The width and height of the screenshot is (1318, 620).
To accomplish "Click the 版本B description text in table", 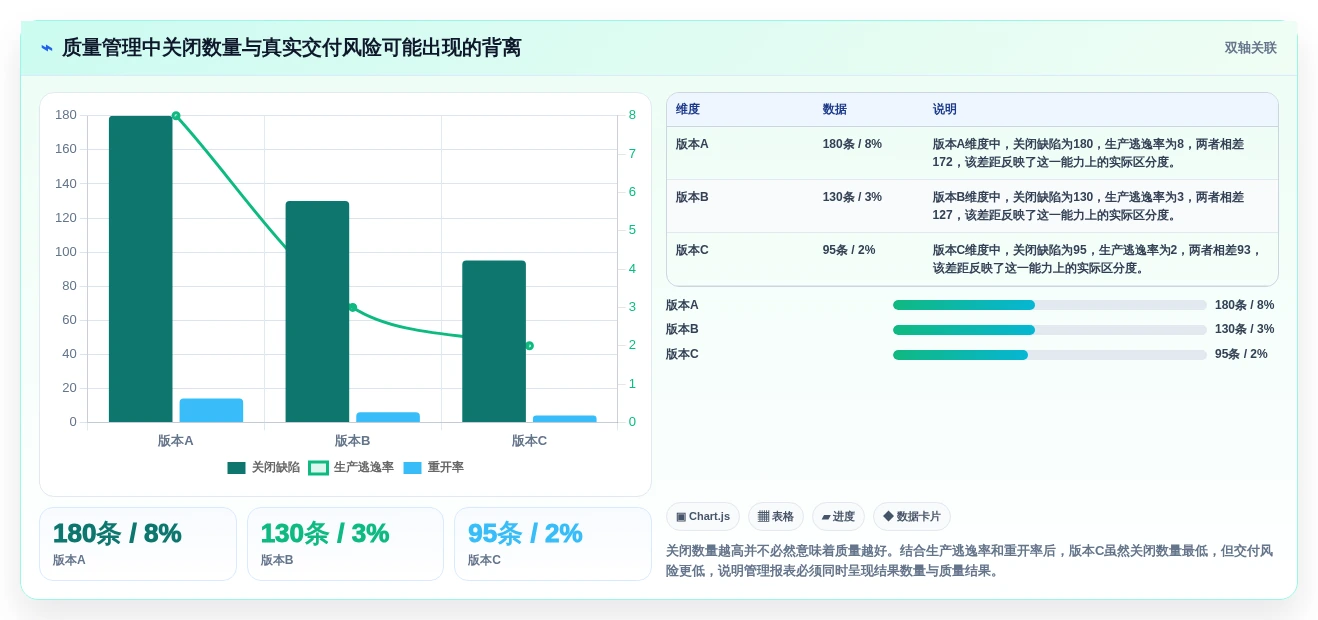I will point(1089,206).
